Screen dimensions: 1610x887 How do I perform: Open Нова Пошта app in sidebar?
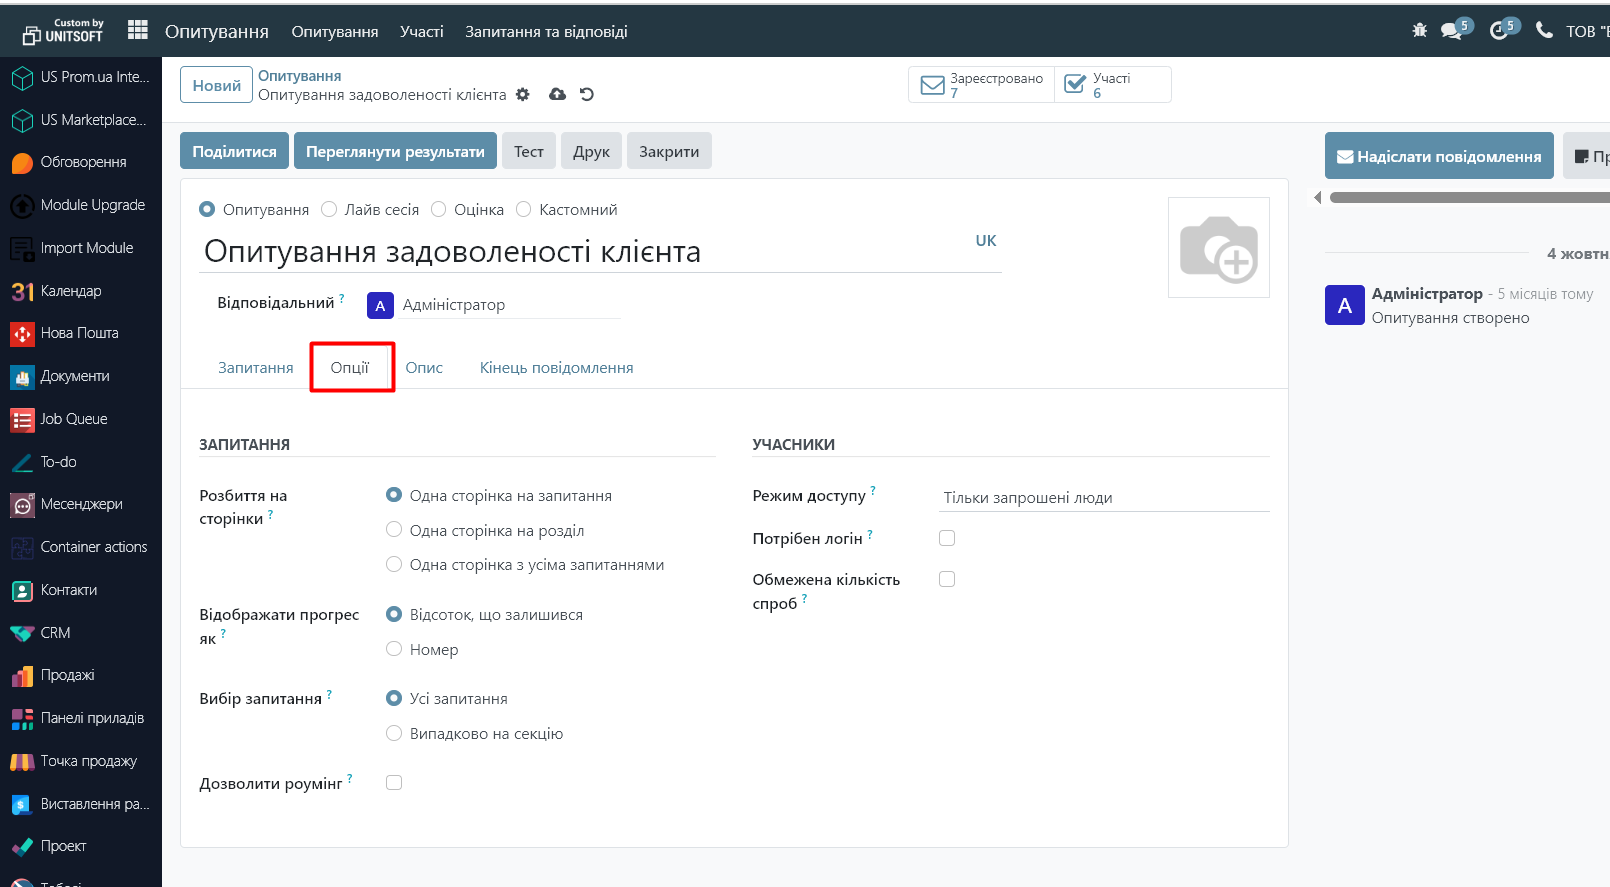coord(79,333)
